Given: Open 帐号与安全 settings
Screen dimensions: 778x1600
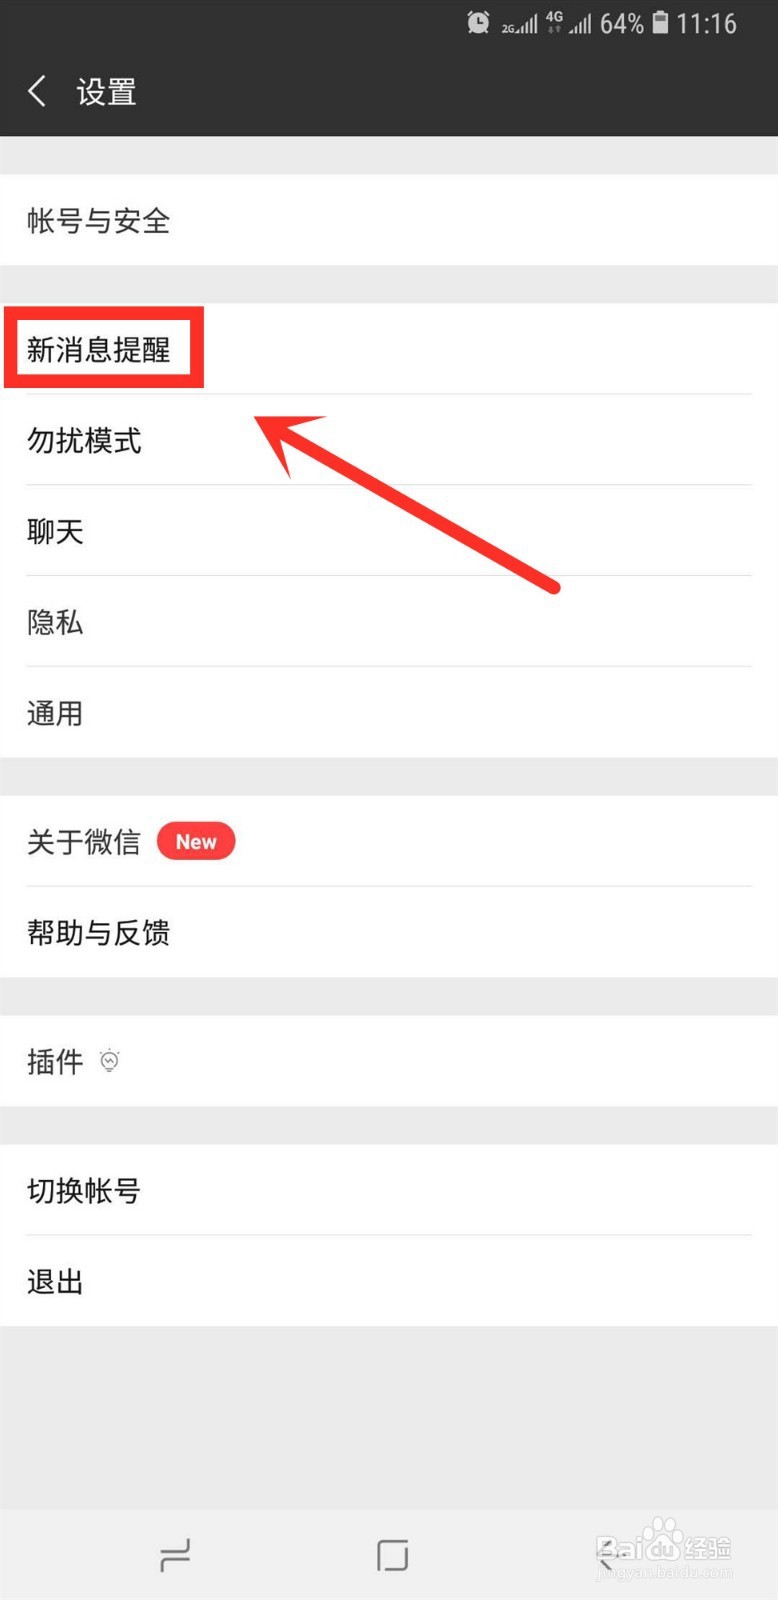Looking at the screenshot, I should pos(389,221).
